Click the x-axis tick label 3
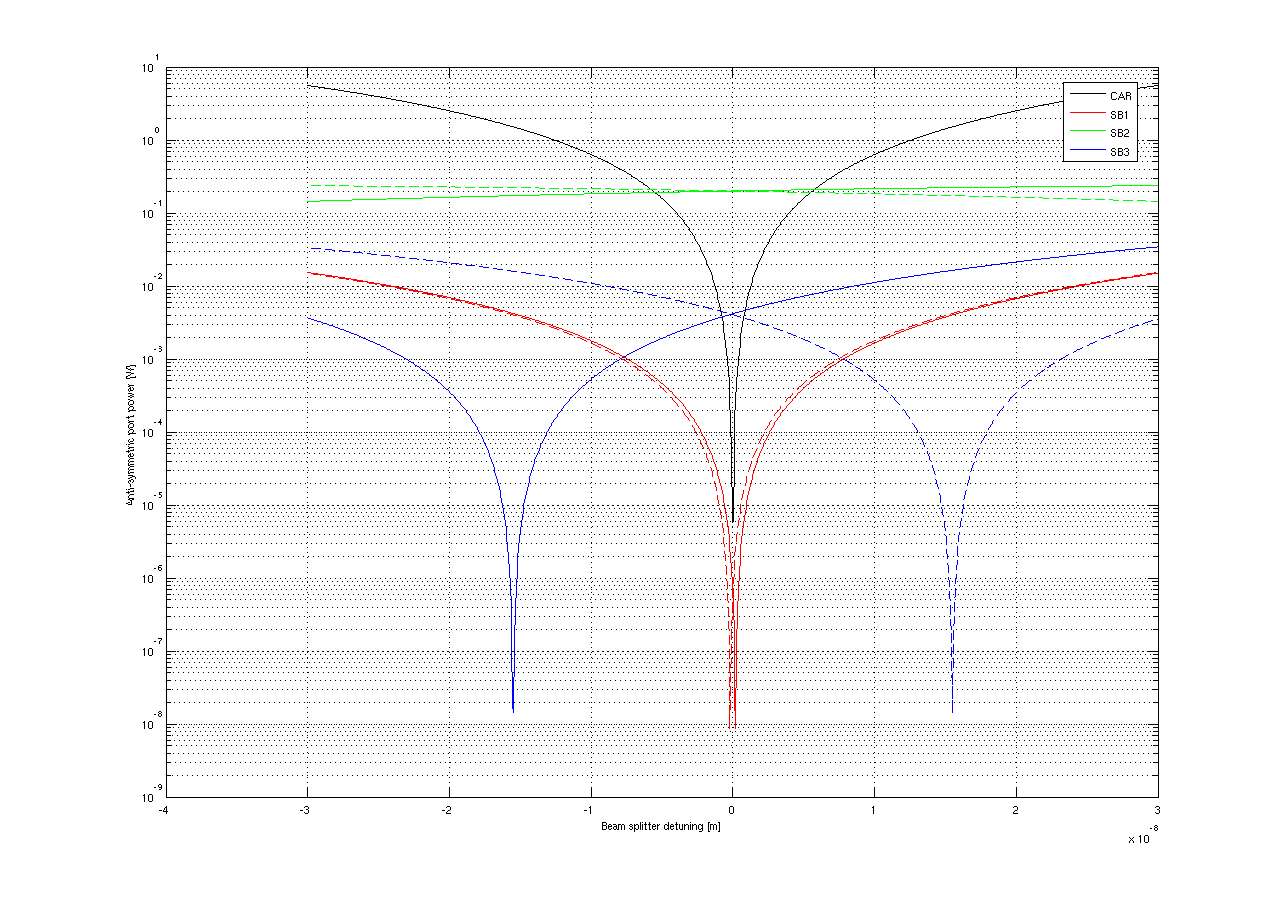This screenshot has width=1280, height=897. pos(1158,811)
